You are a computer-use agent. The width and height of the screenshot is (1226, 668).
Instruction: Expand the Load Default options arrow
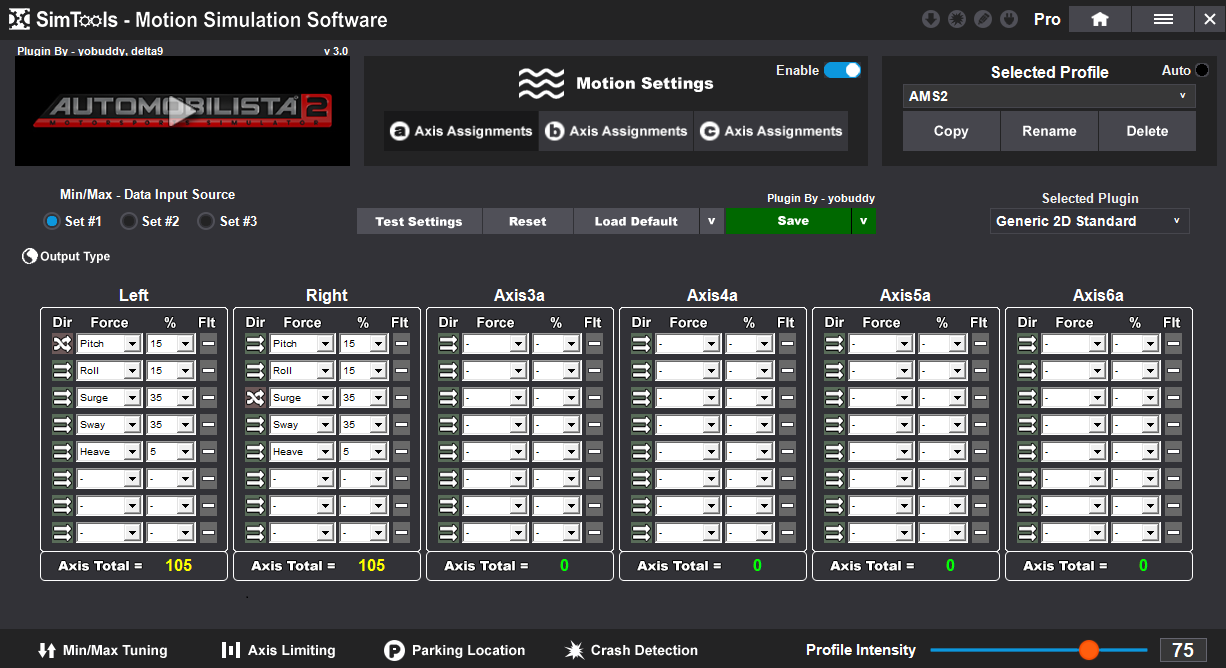tap(712, 221)
